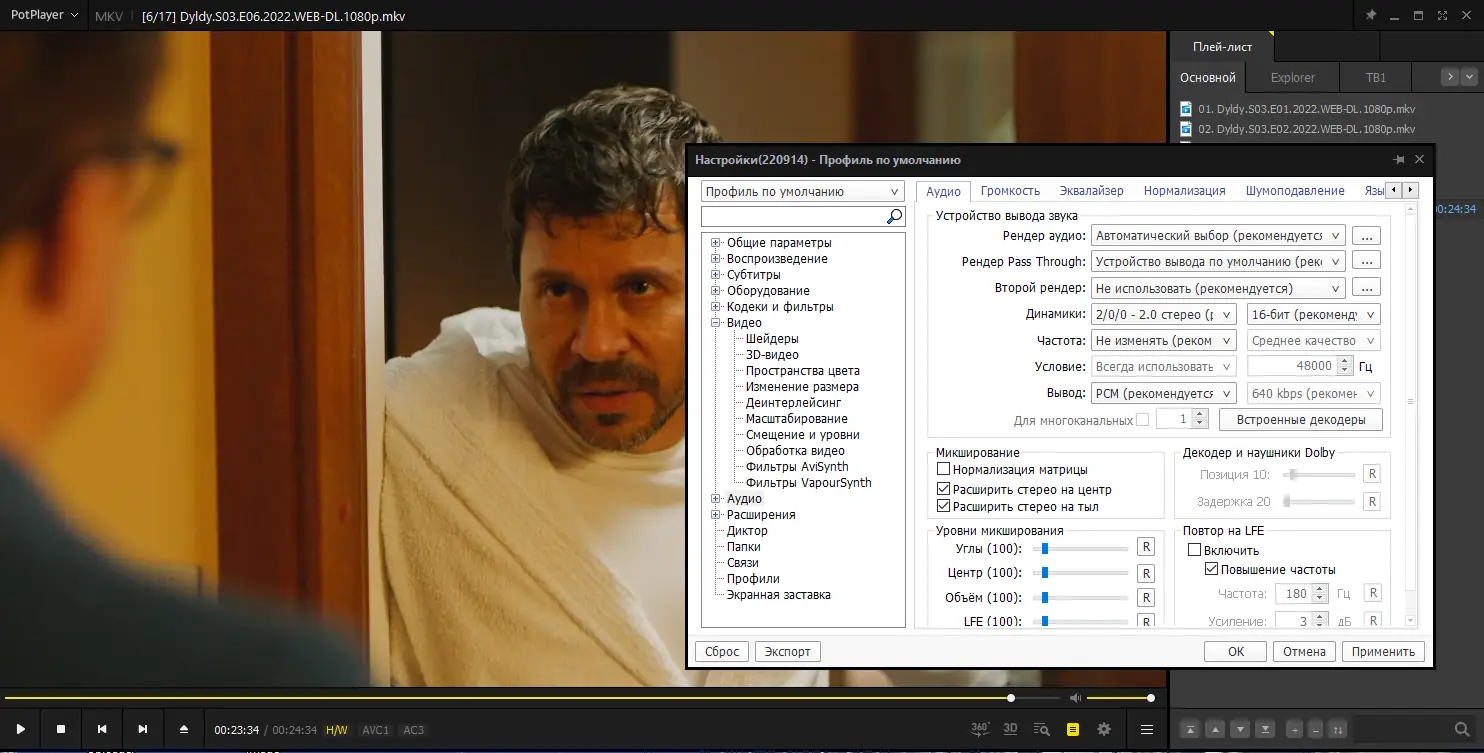Switch to the Шумоподавление tab
The height and width of the screenshot is (753, 1484).
1295,191
